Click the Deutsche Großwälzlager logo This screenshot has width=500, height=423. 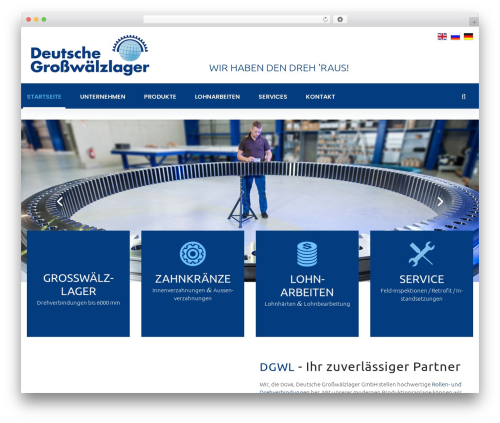click(90, 55)
